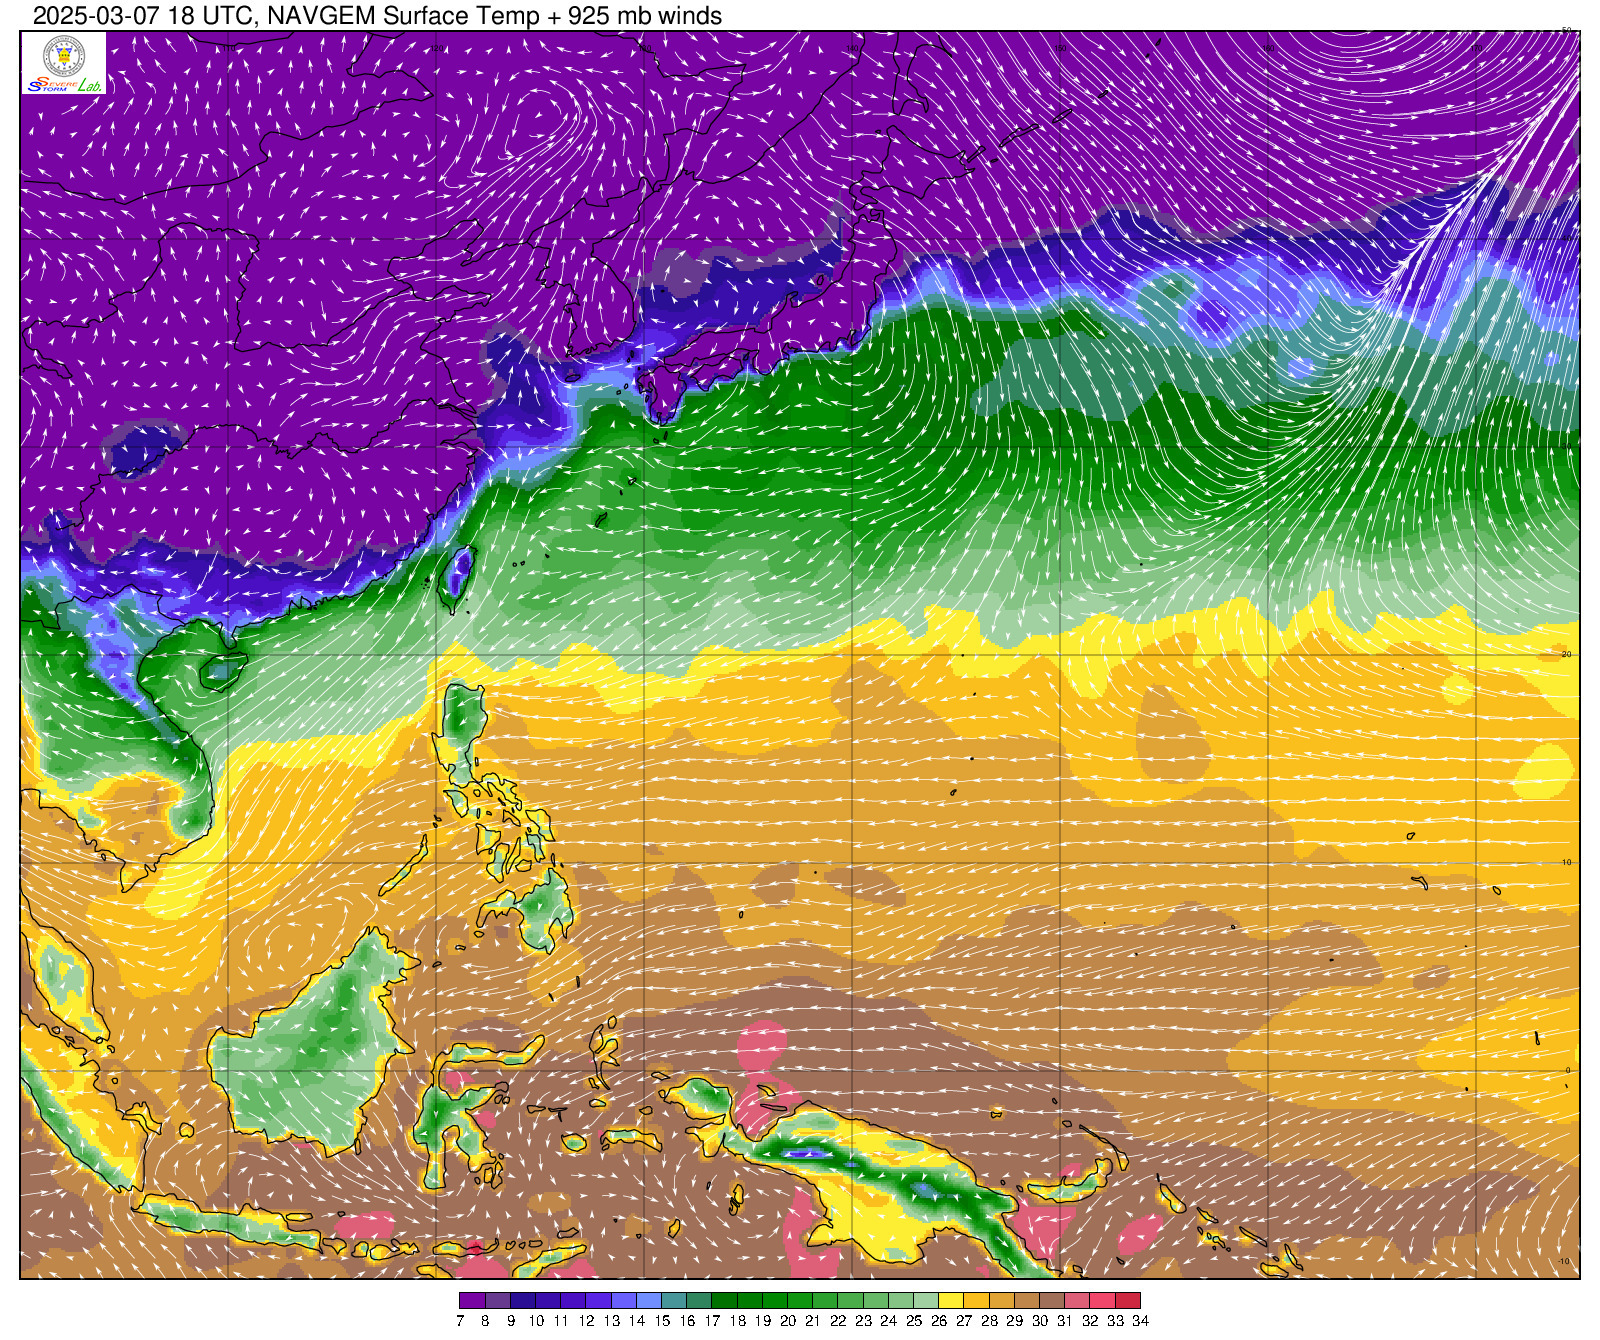This screenshot has width=1600, height=1340.
Task: Click the legend label '33'
Action: coord(1115,1321)
